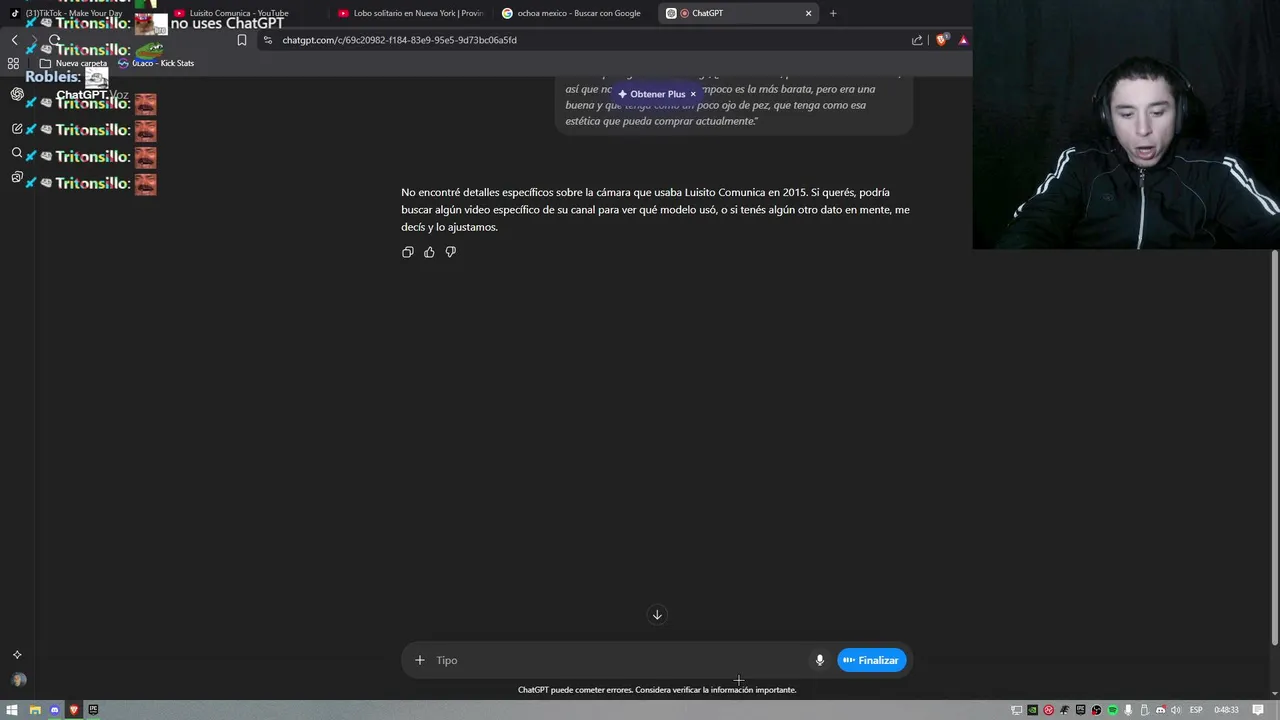
Task: Click the chatgpt.com address bar URL
Action: (x=399, y=40)
